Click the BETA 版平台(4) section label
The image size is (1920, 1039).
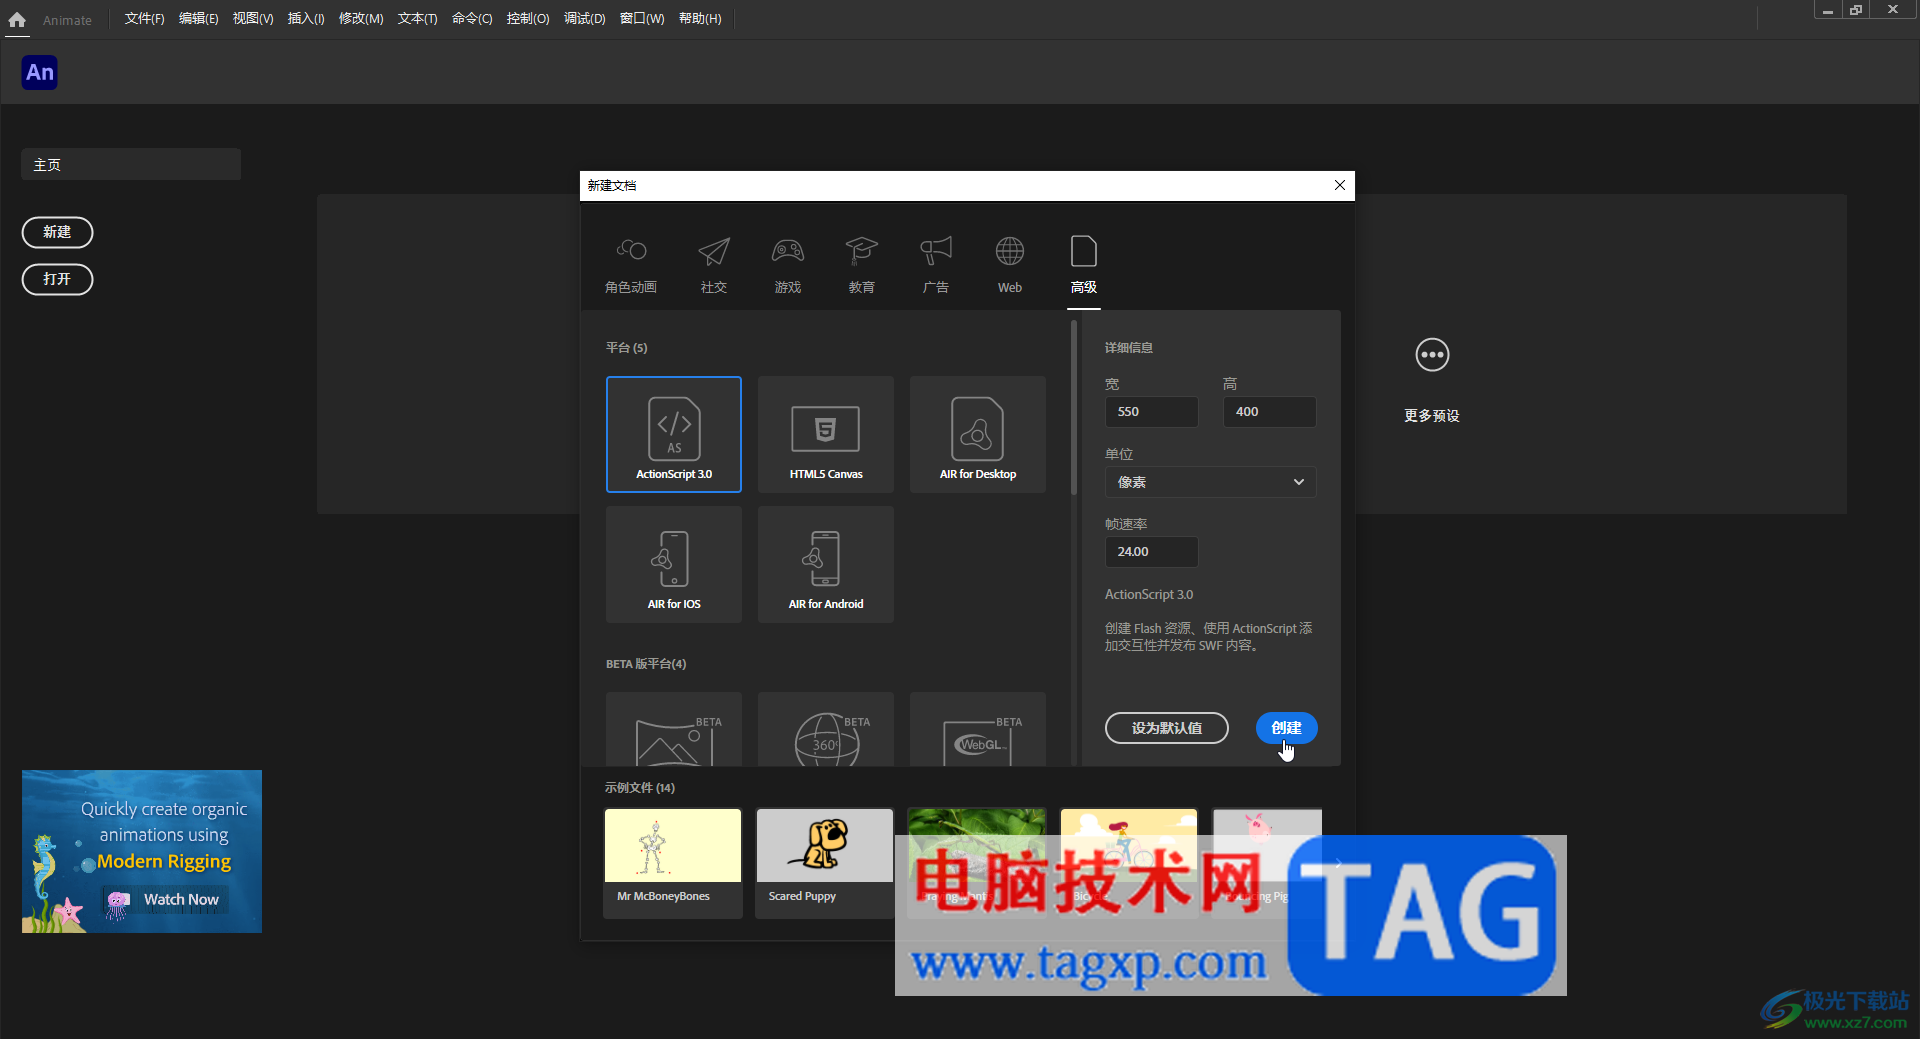645,664
